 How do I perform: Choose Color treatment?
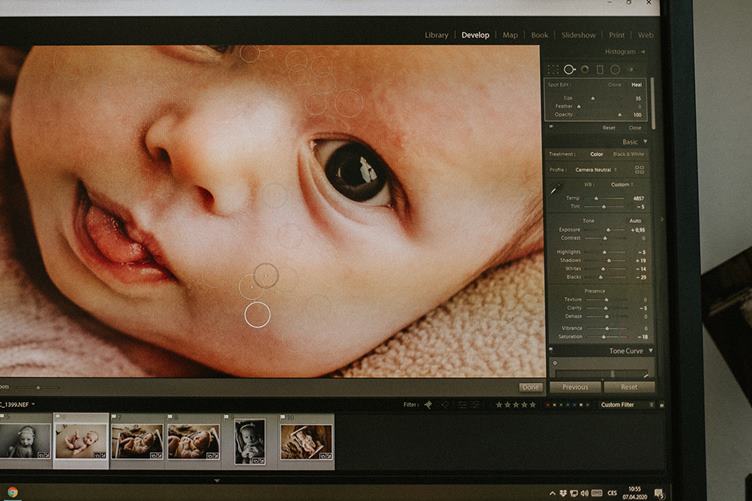pos(597,154)
